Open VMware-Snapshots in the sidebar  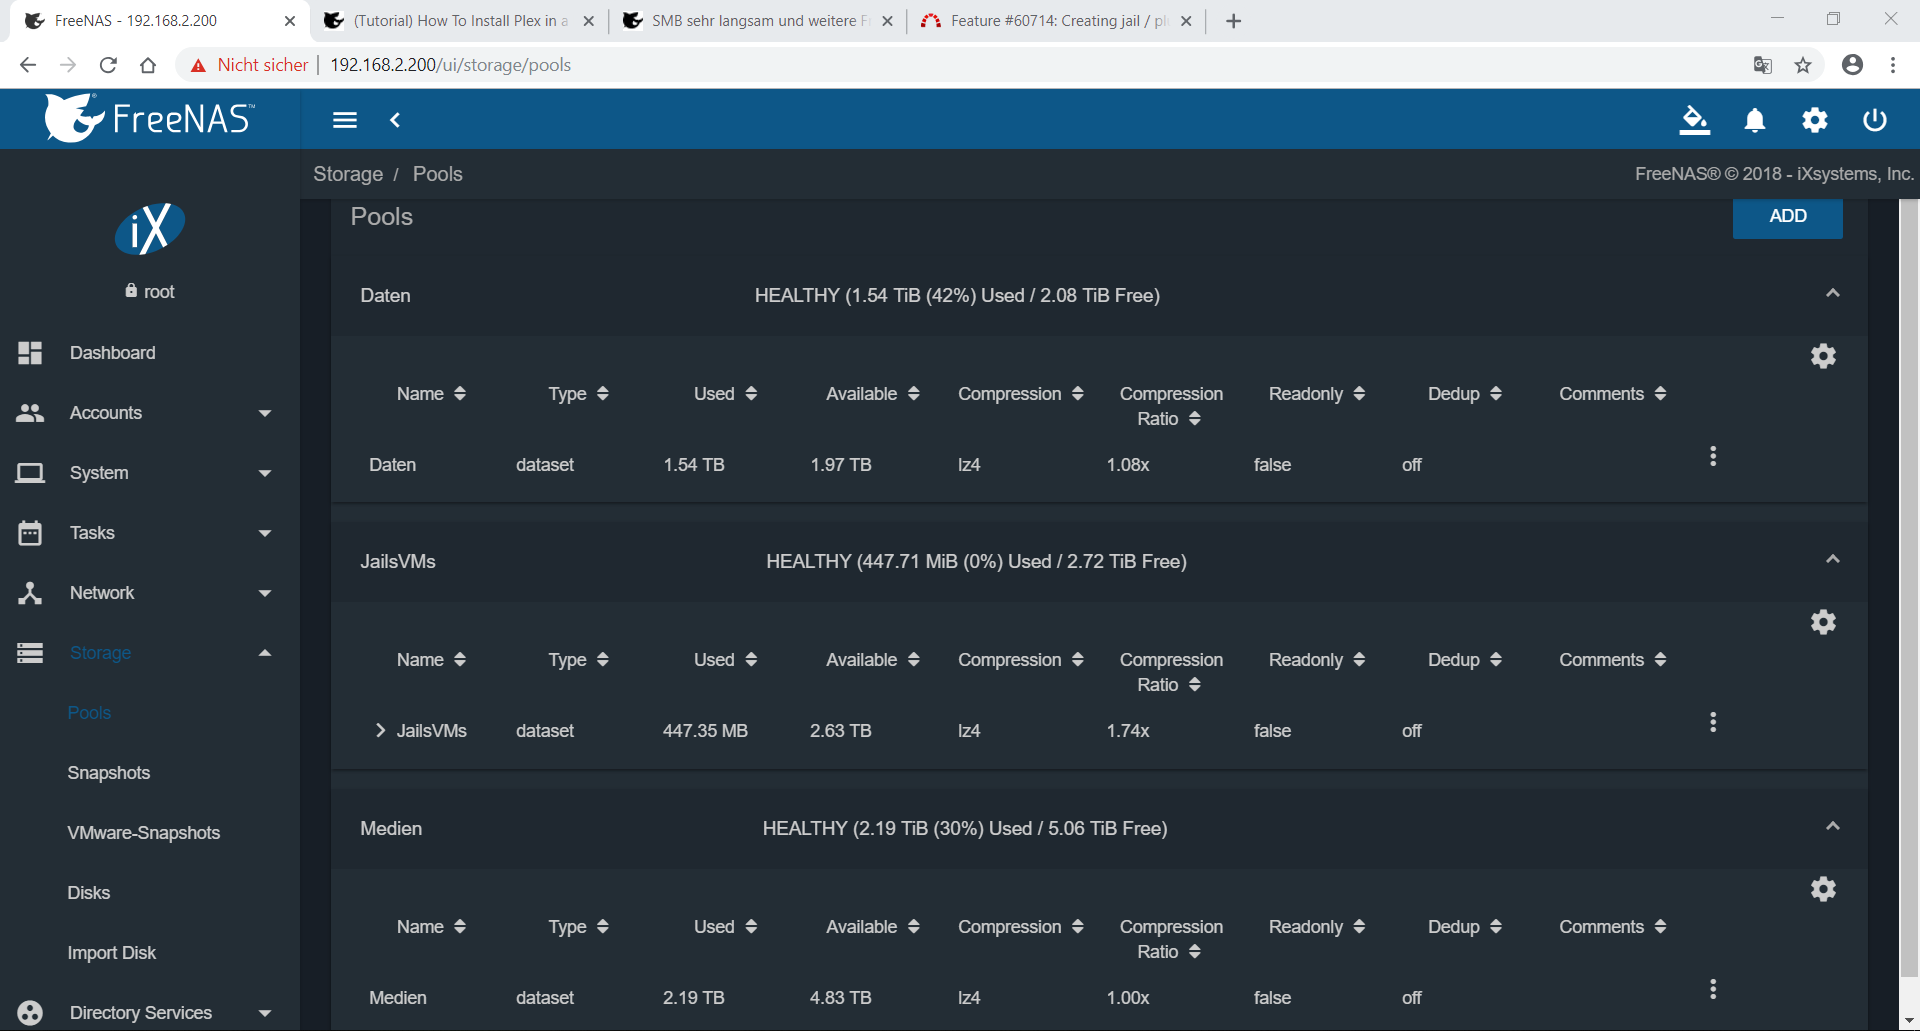143,833
